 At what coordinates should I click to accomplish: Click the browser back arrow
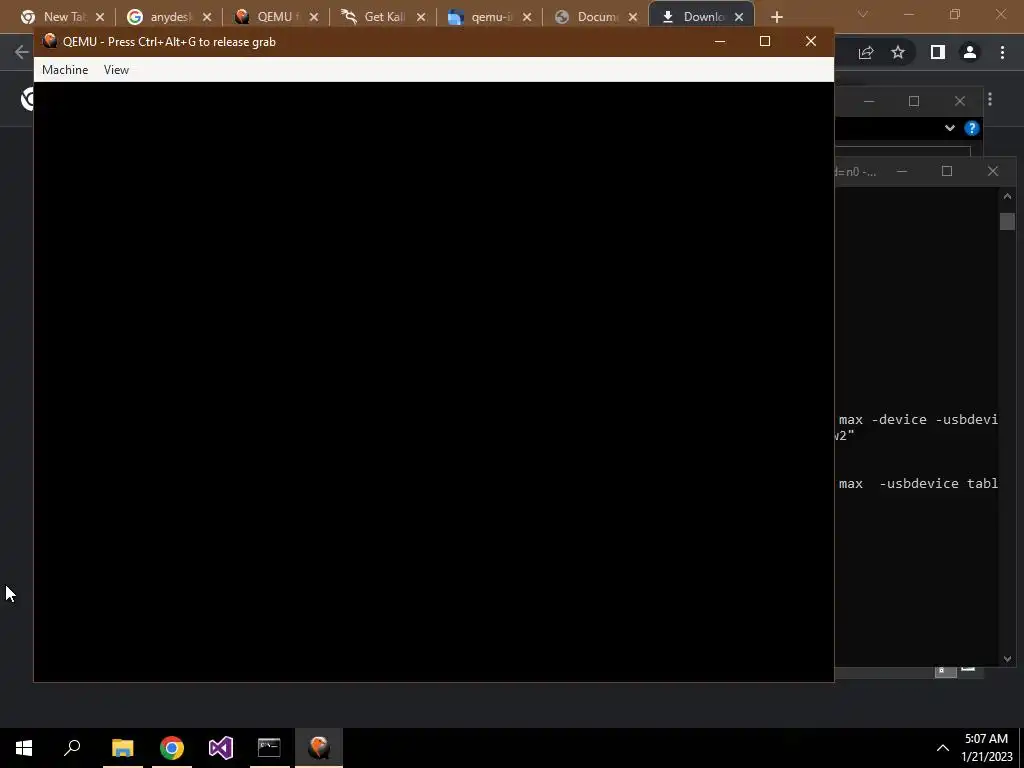coord(22,52)
